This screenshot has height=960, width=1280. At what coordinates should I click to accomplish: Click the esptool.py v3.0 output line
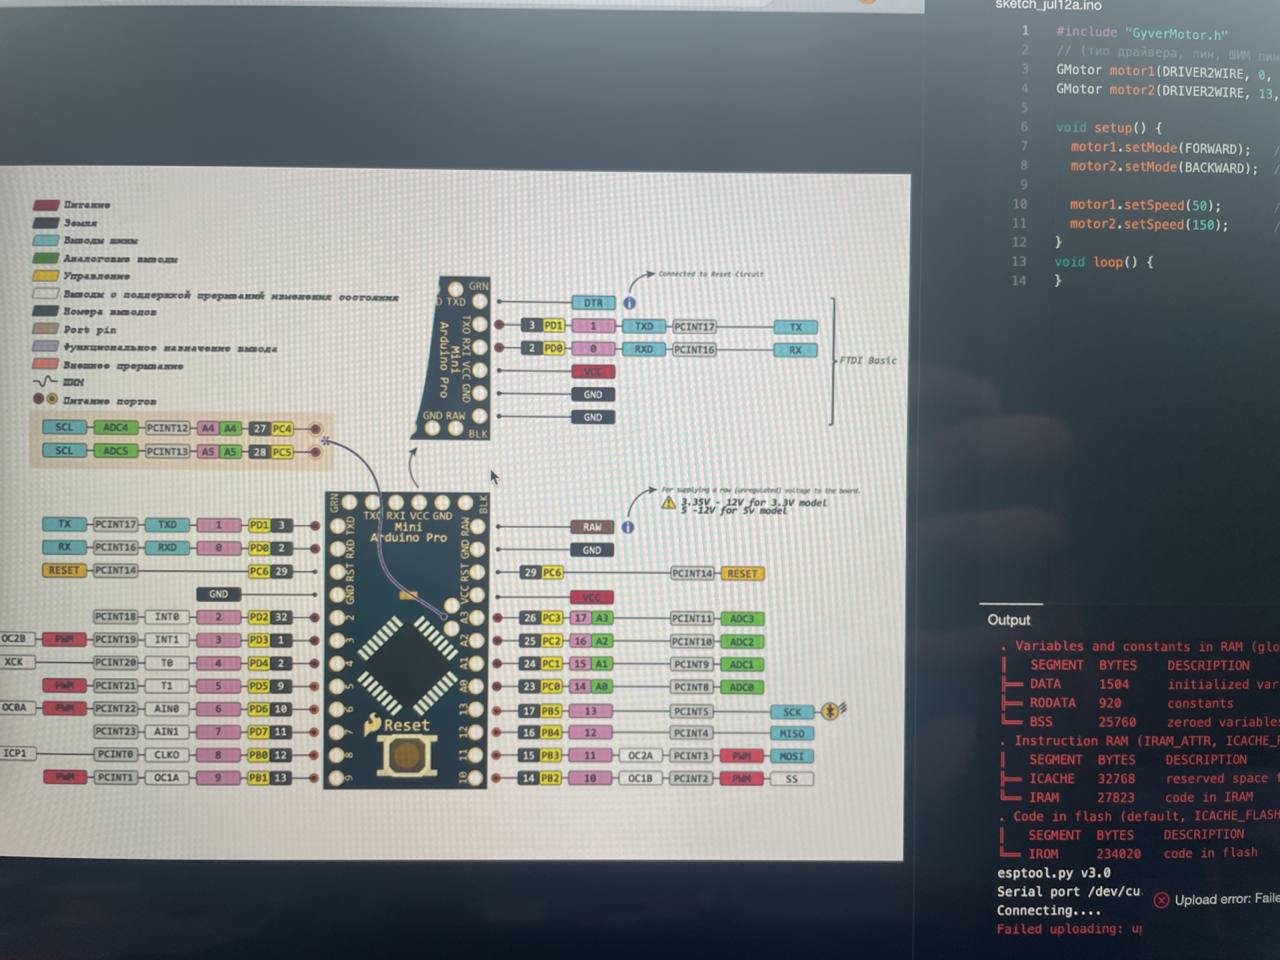(1054, 873)
